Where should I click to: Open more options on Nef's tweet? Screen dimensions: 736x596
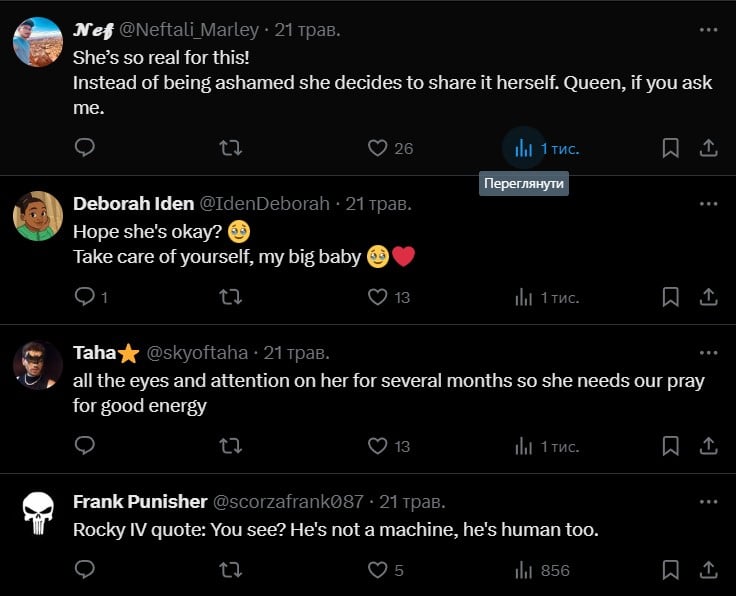708,30
